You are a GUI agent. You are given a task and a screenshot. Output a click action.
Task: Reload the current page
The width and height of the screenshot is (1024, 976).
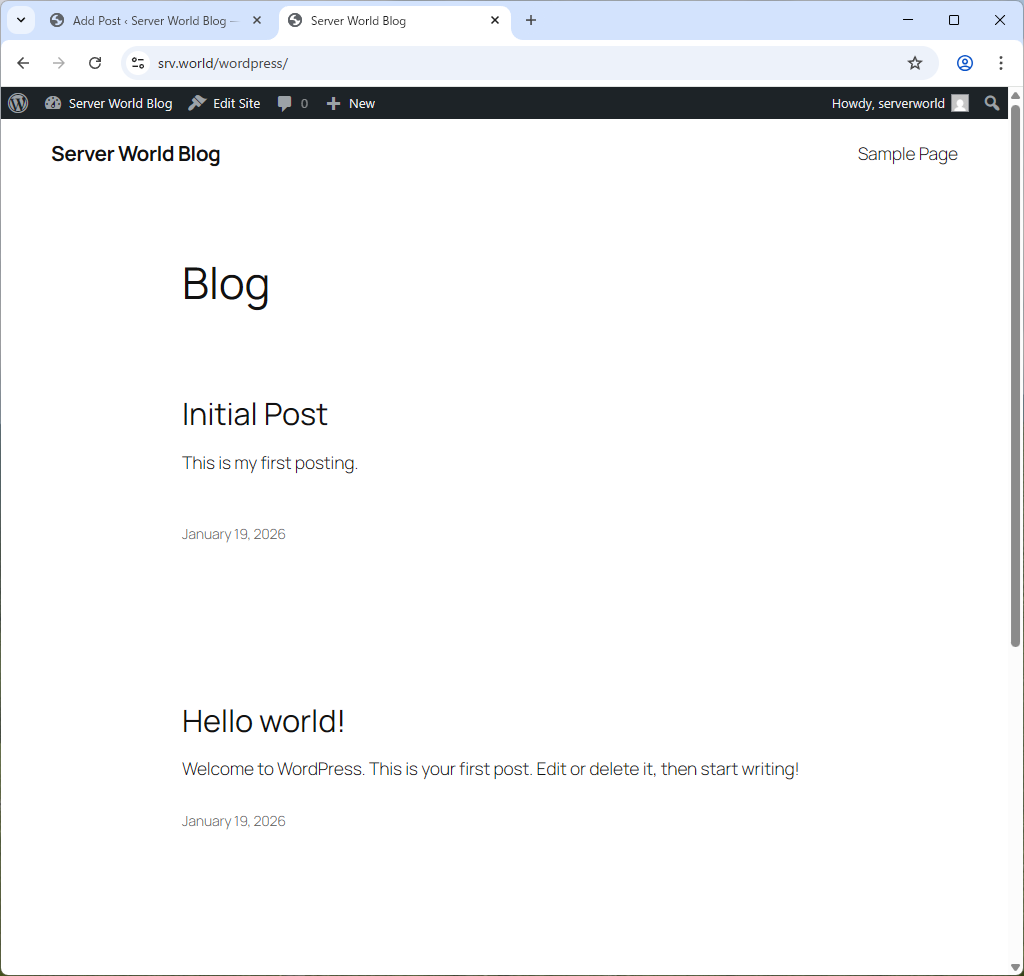coord(95,62)
